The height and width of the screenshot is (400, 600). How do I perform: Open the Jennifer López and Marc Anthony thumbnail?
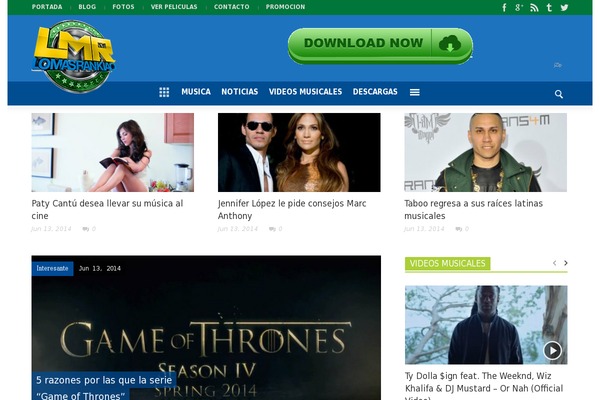coord(299,152)
